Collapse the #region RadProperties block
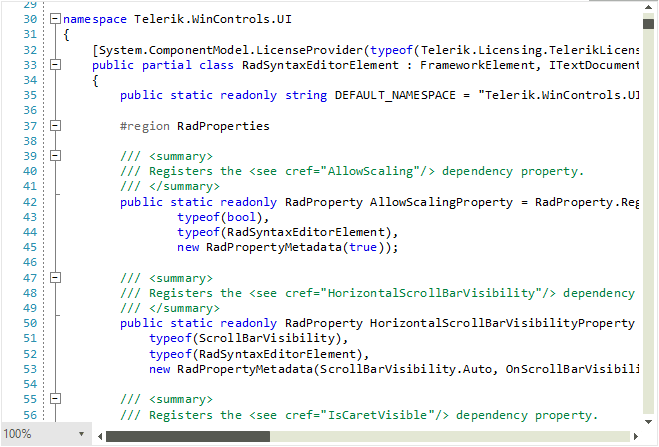The image size is (659, 447). [55, 126]
